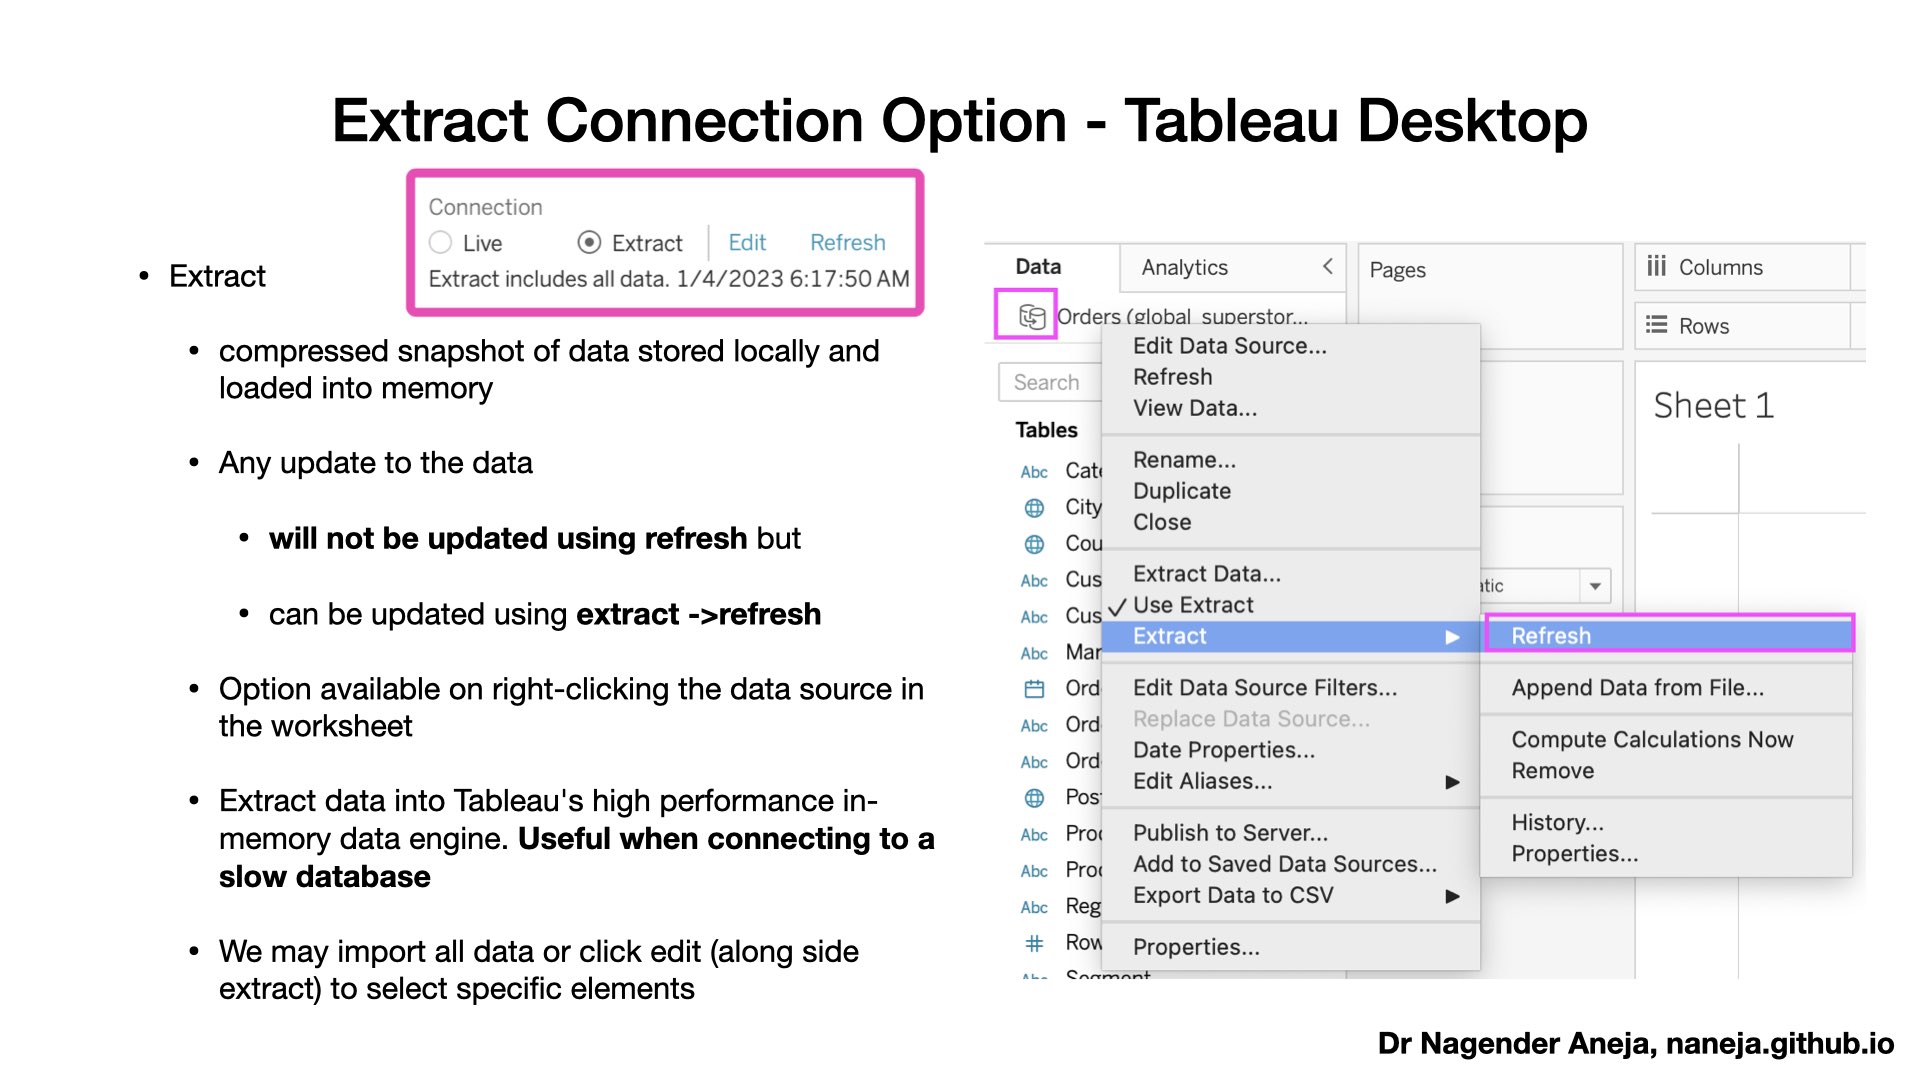Click the number hash icon beside Row field
The height and width of the screenshot is (1080, 1920).
coord(1034,943)
